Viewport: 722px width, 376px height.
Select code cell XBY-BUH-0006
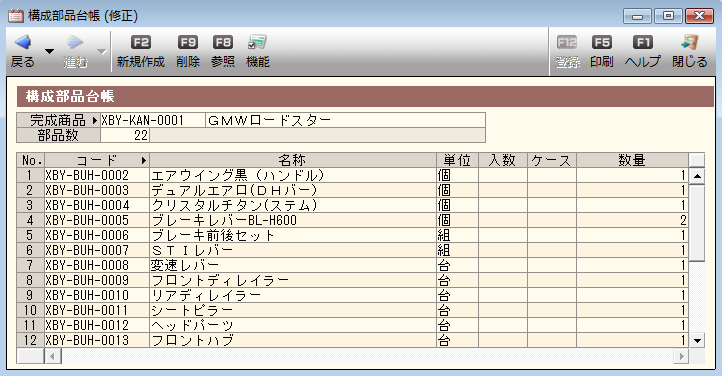point(97,235)
